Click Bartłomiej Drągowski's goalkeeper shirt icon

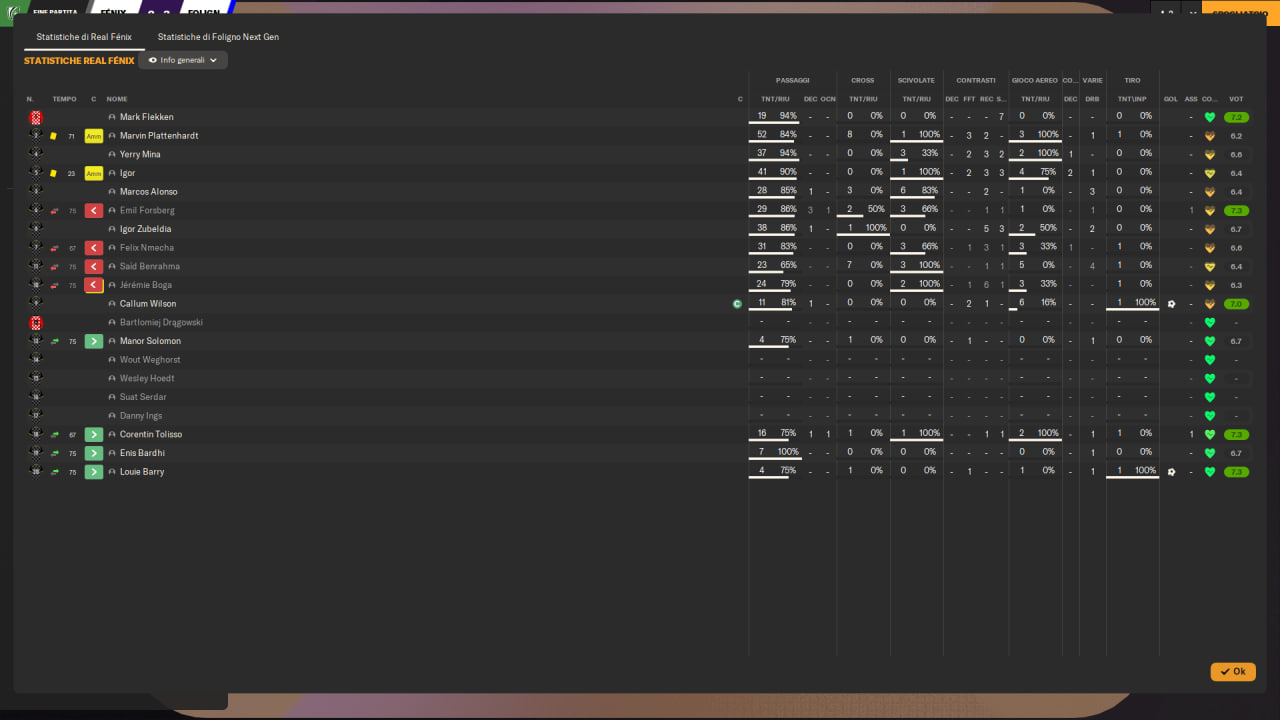36,323
